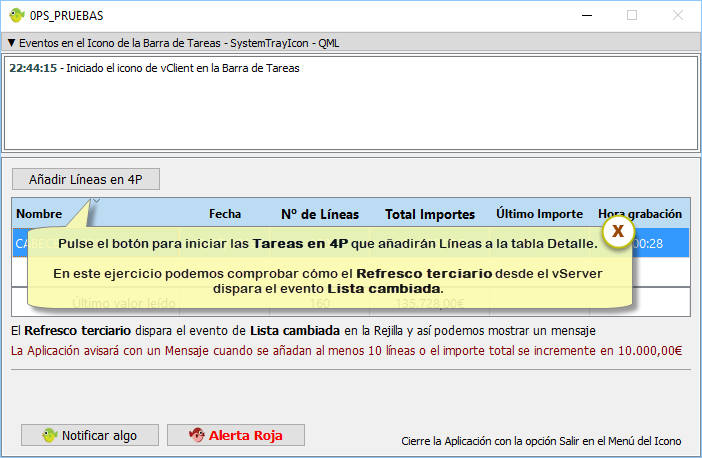This screenshot has height=458, width=702.
Task: Click the 0PS_PRUEBAS app icon in title bar
Action: (x=15, y=15)
